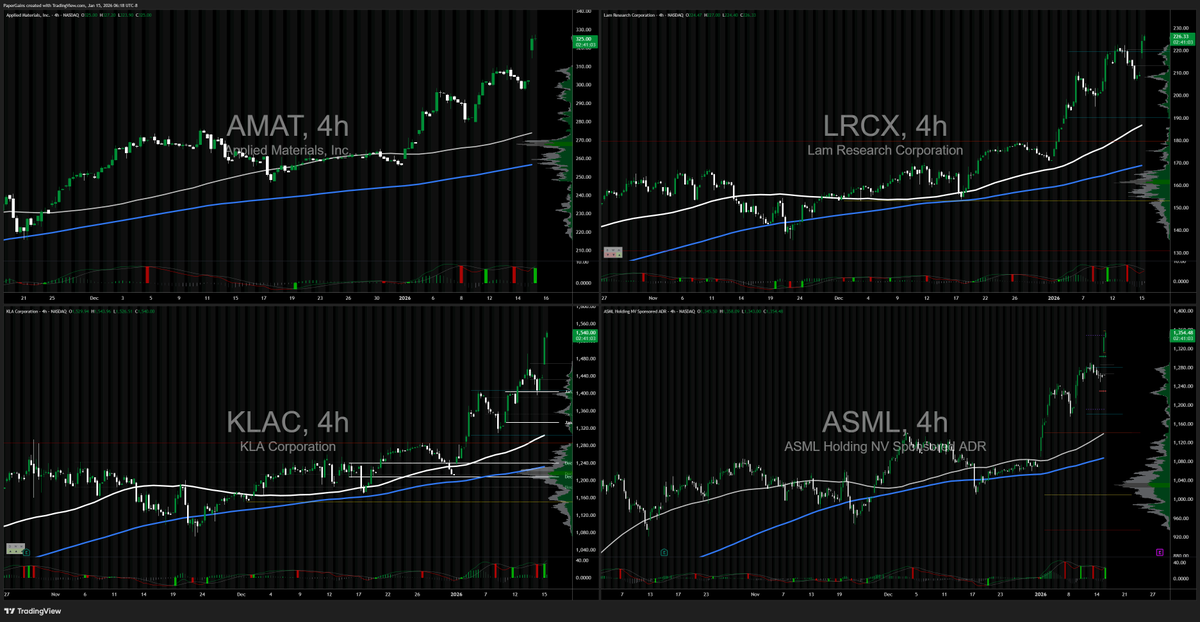Click the ASML current price label 1,354.48
This screenshot has width=1200, height=622.
(1181, 336)
